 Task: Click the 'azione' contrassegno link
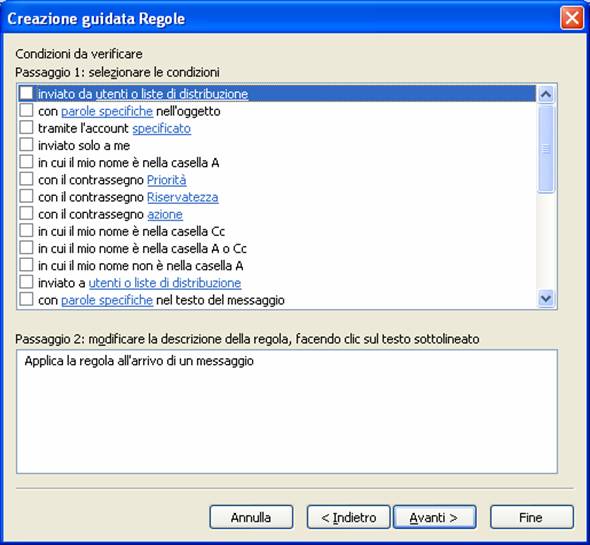(165, 215)
